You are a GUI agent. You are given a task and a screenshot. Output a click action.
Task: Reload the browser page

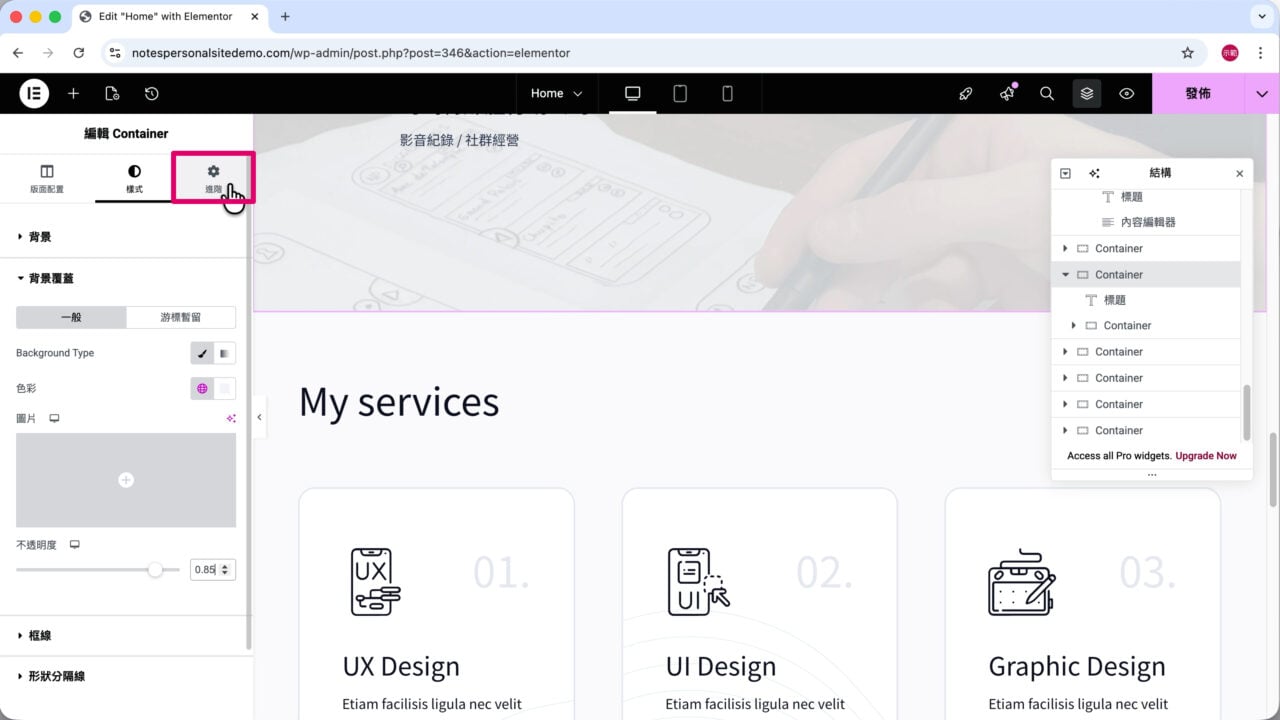point(79,52)
